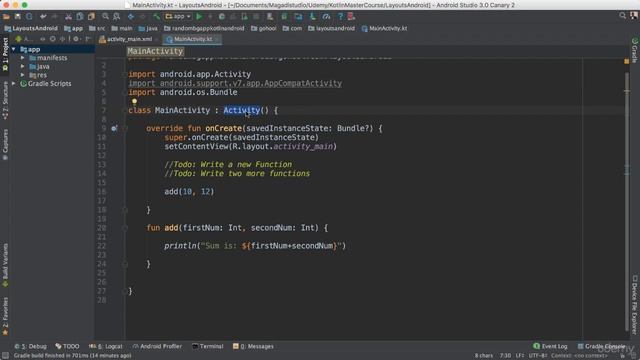The width and height of the screenshot is (640, 360).
Task: Open the Device File Explorer side panel
Action: (634, 304)
